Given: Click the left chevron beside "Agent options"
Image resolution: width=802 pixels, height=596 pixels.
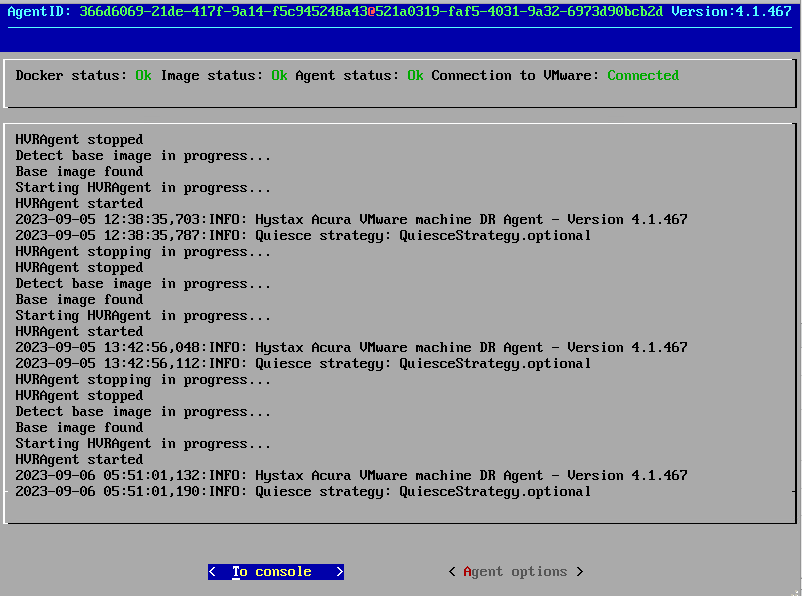Looking at the screenshot, I should (x=451, y=572).
